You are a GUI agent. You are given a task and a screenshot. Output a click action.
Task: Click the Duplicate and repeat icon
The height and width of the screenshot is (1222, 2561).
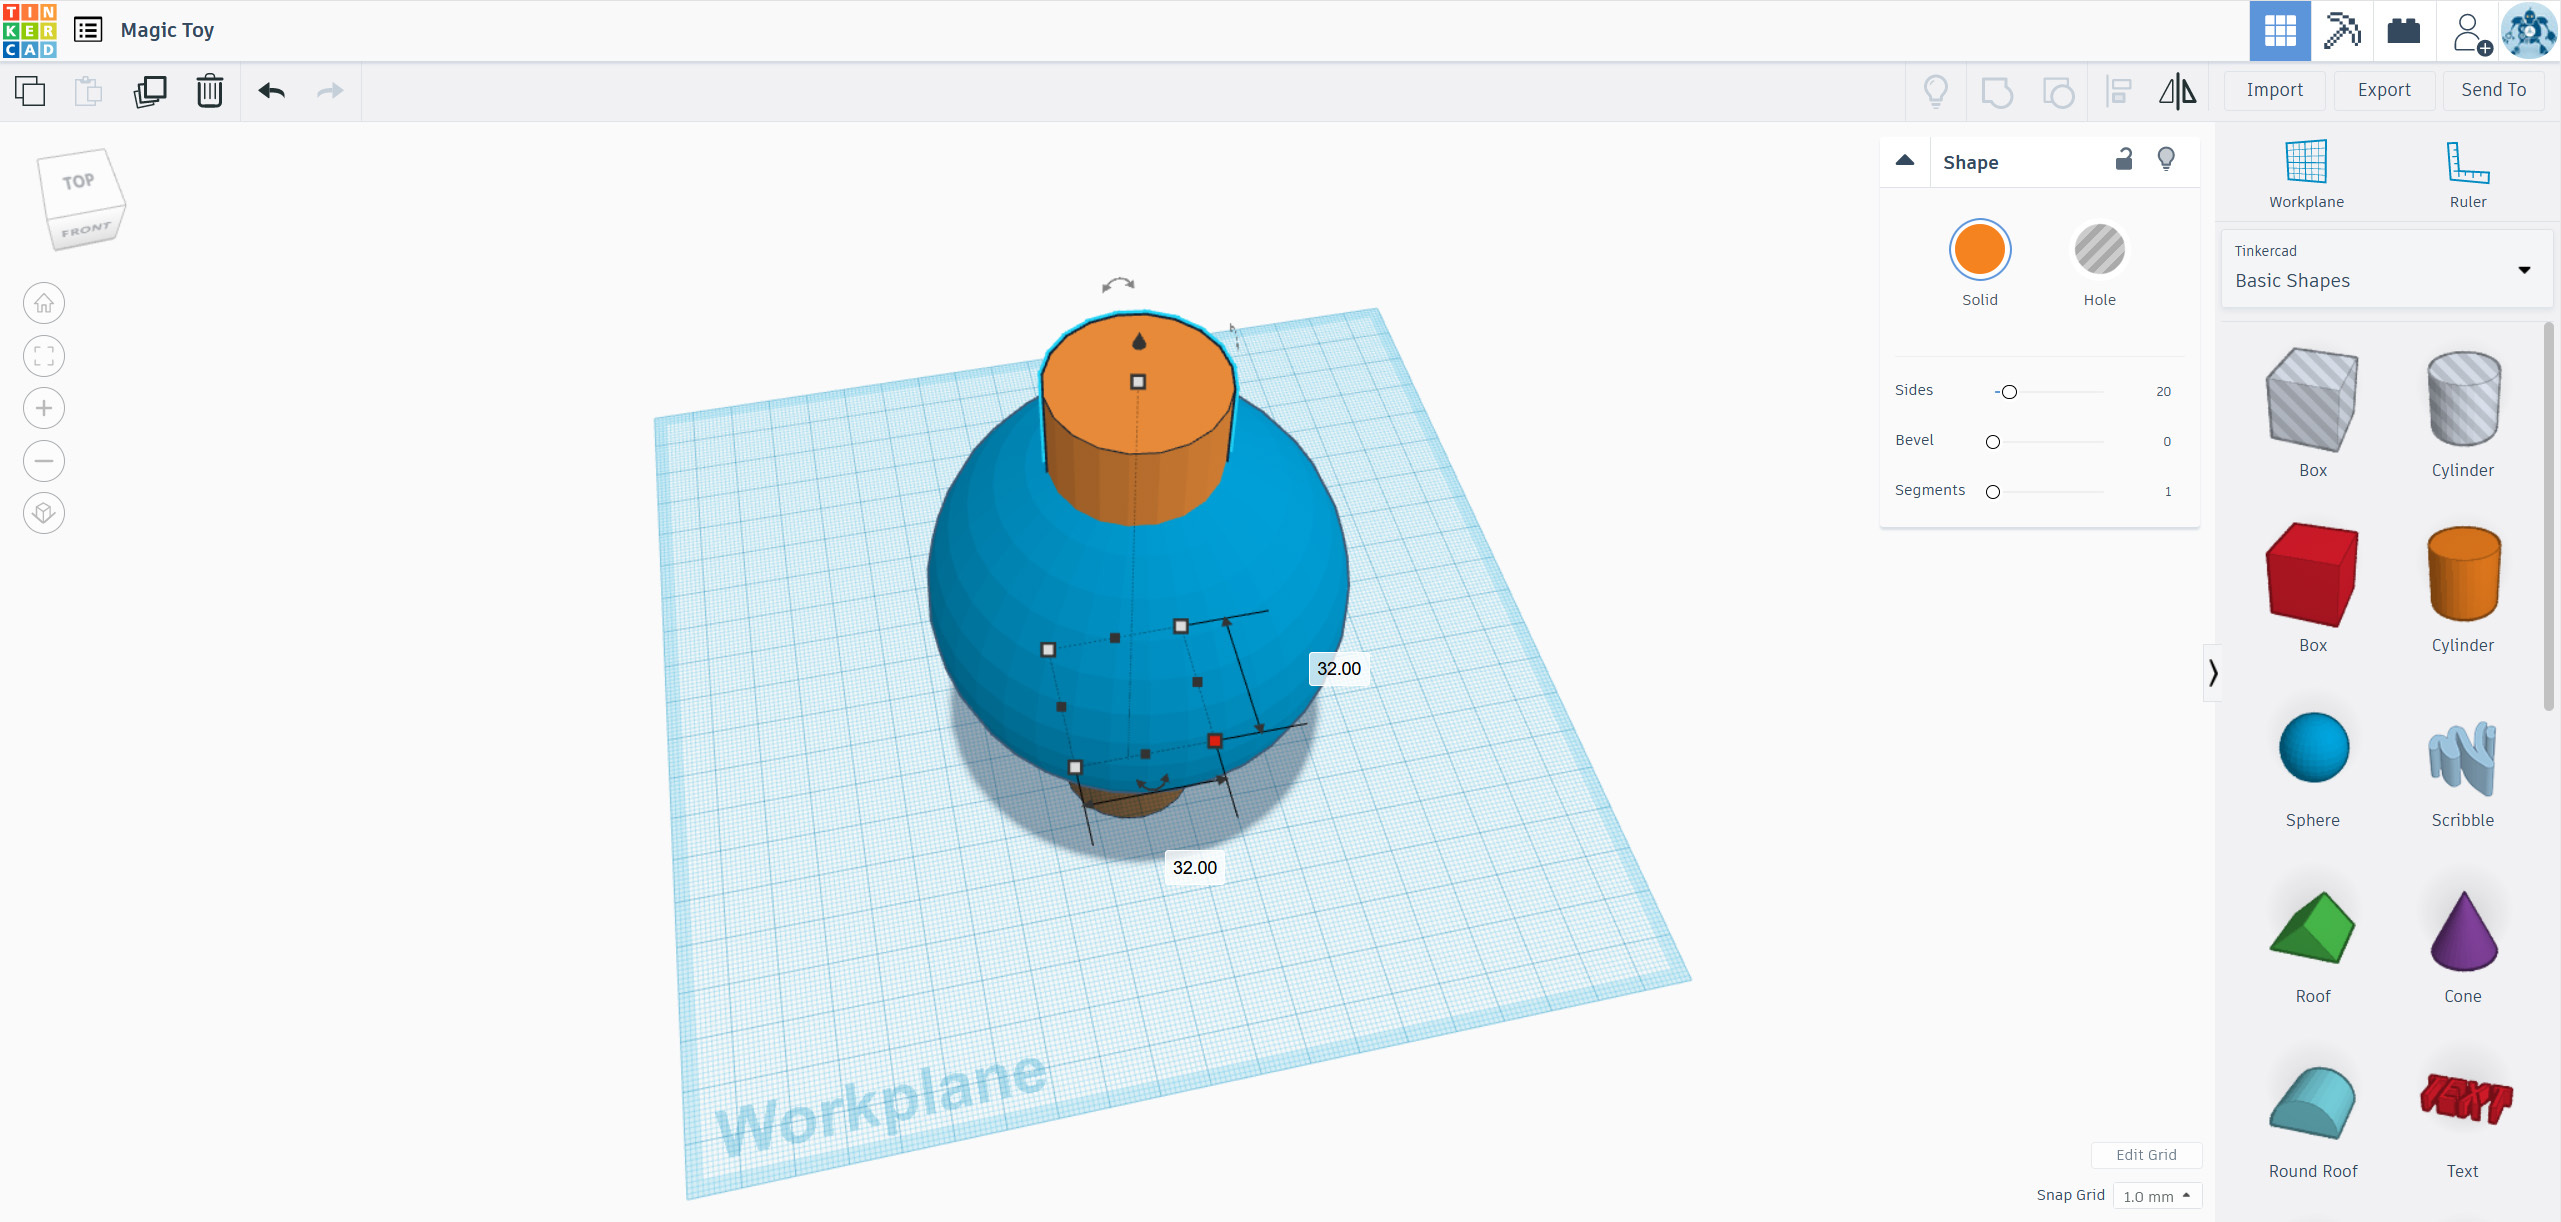(150, 91)
